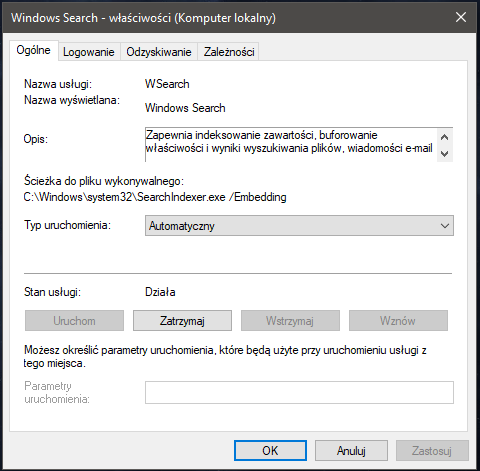The image size is (480, 471).
Task: Switch to the Ogólne tab
Action: click(34, 50)
